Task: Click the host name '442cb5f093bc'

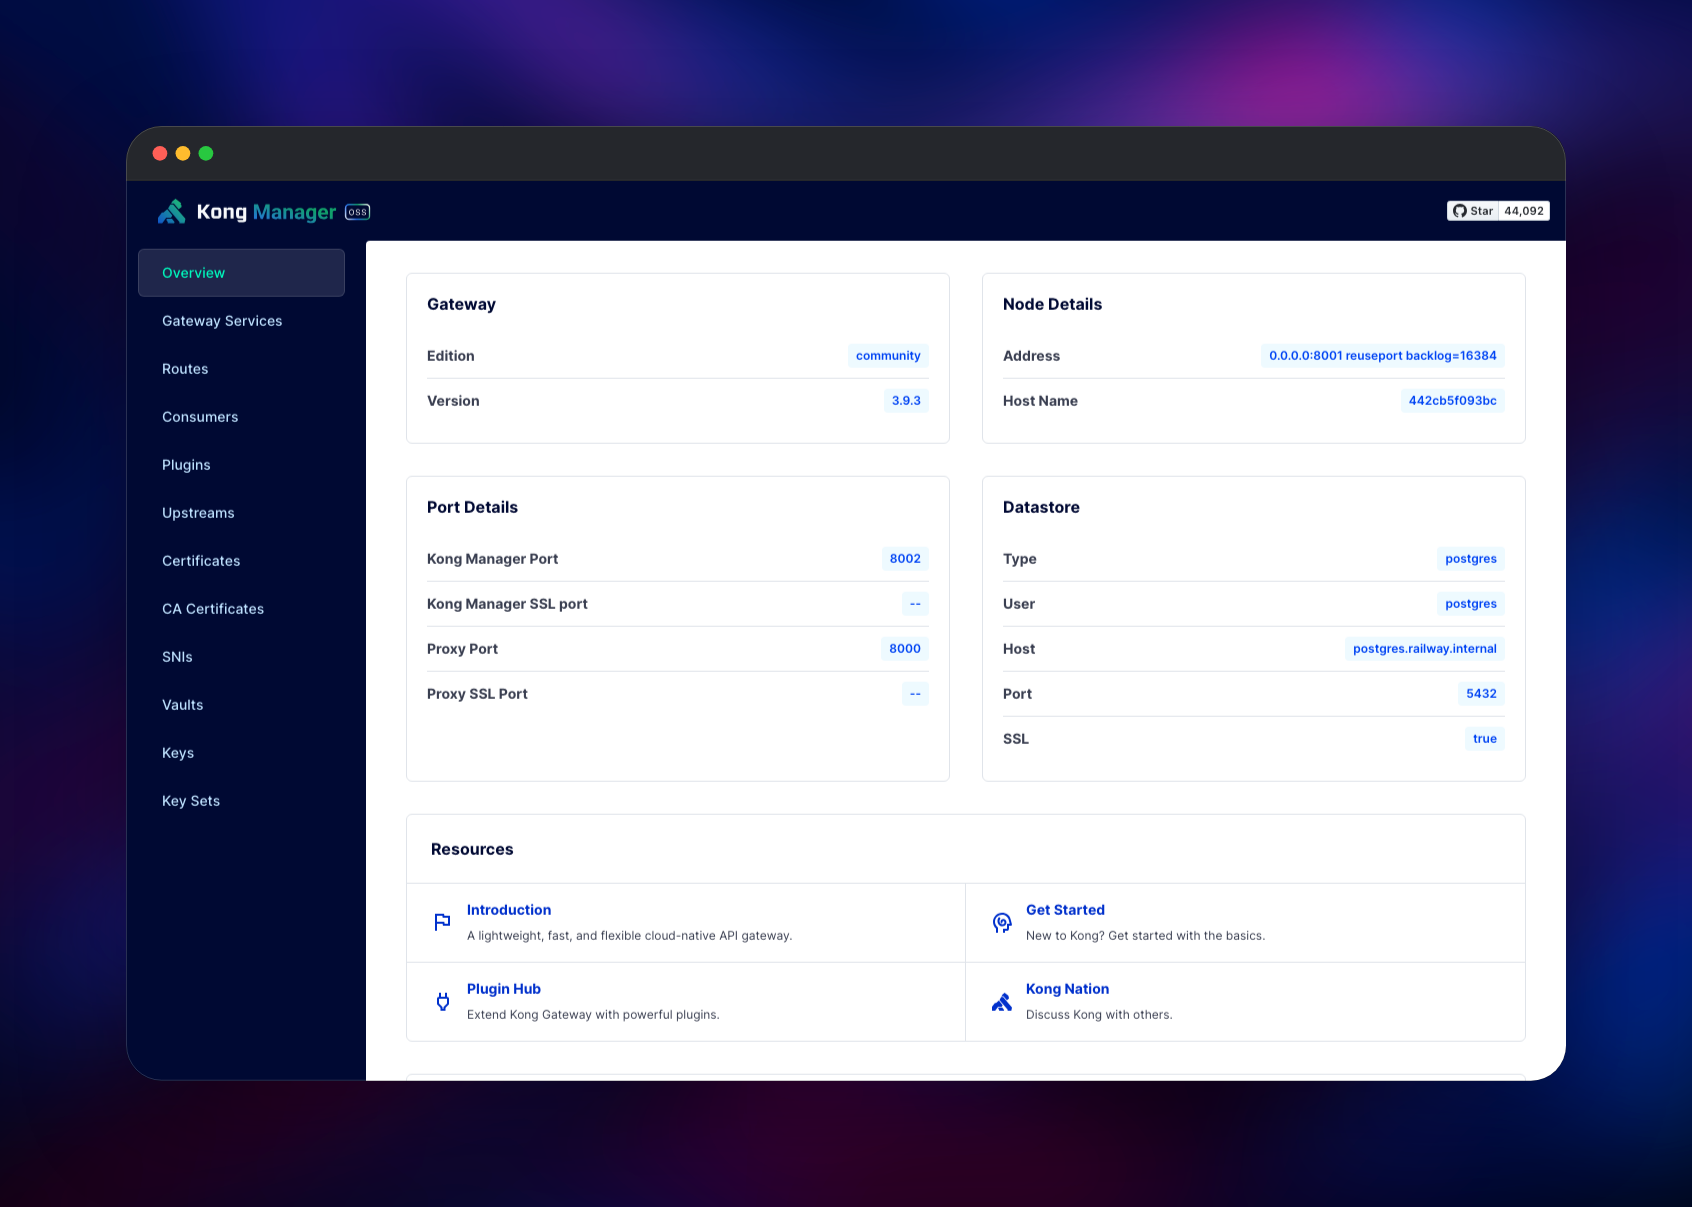Action: [1453, 401]
